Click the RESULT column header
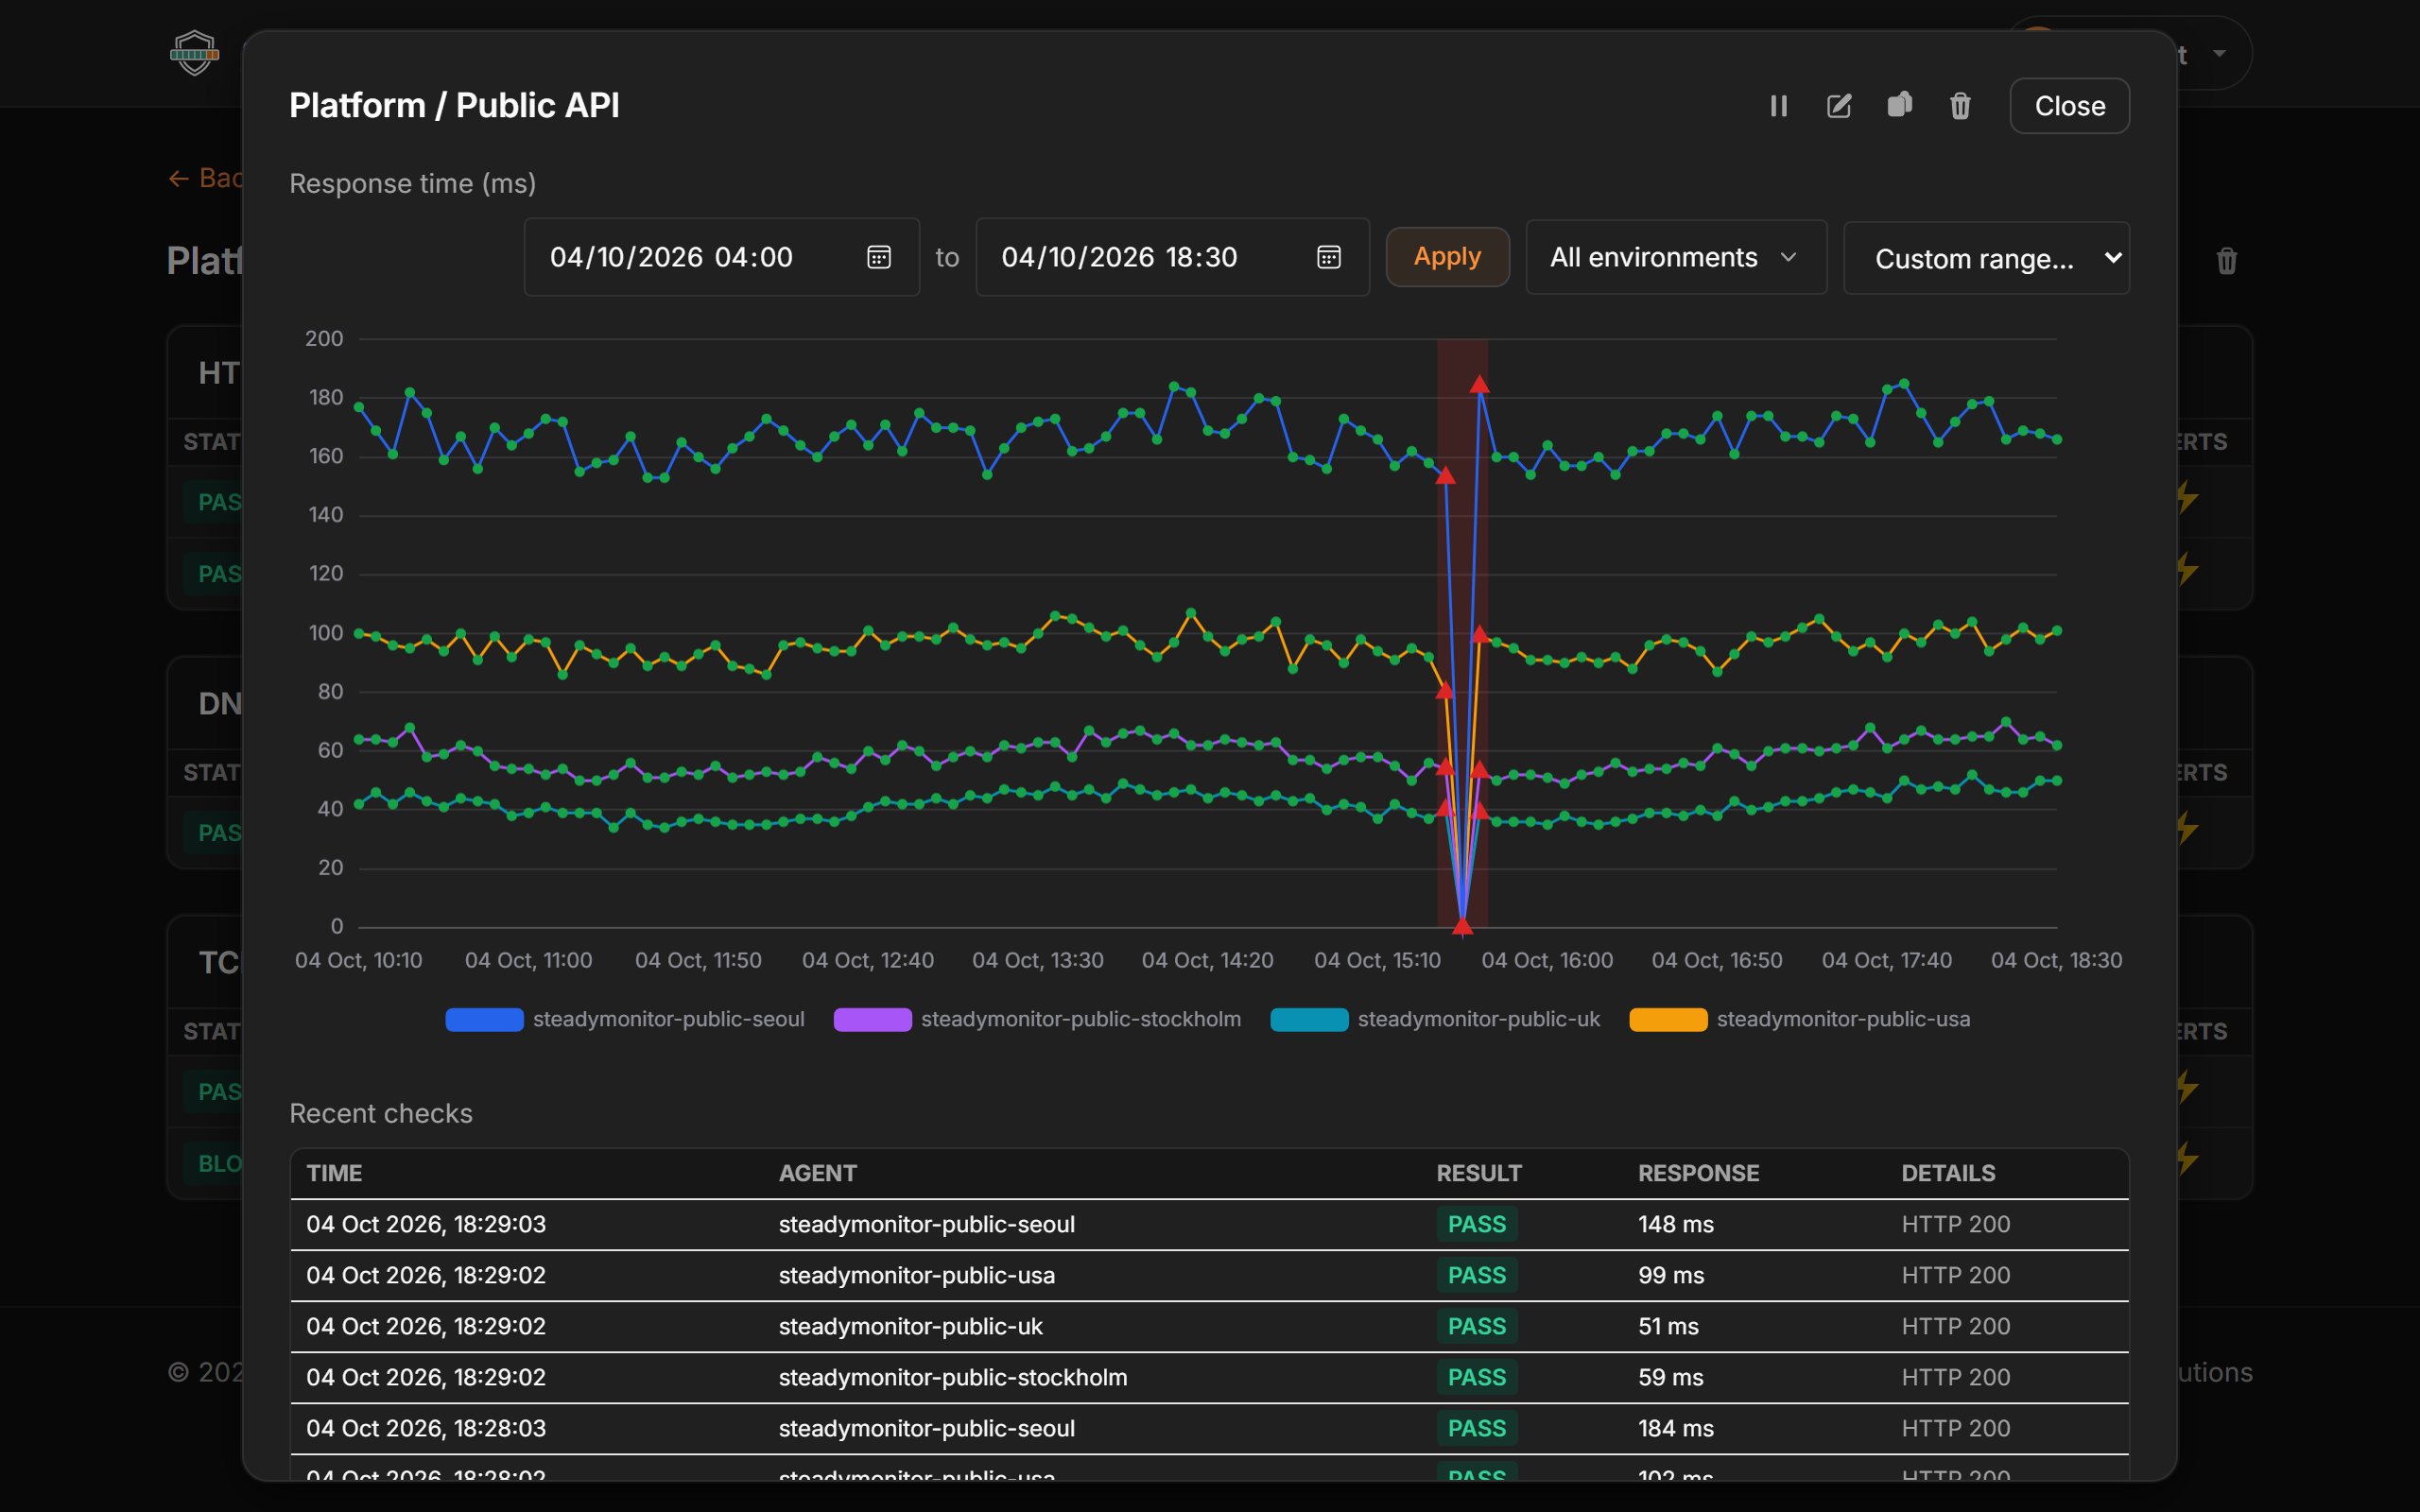 tap(1478, 1173)
